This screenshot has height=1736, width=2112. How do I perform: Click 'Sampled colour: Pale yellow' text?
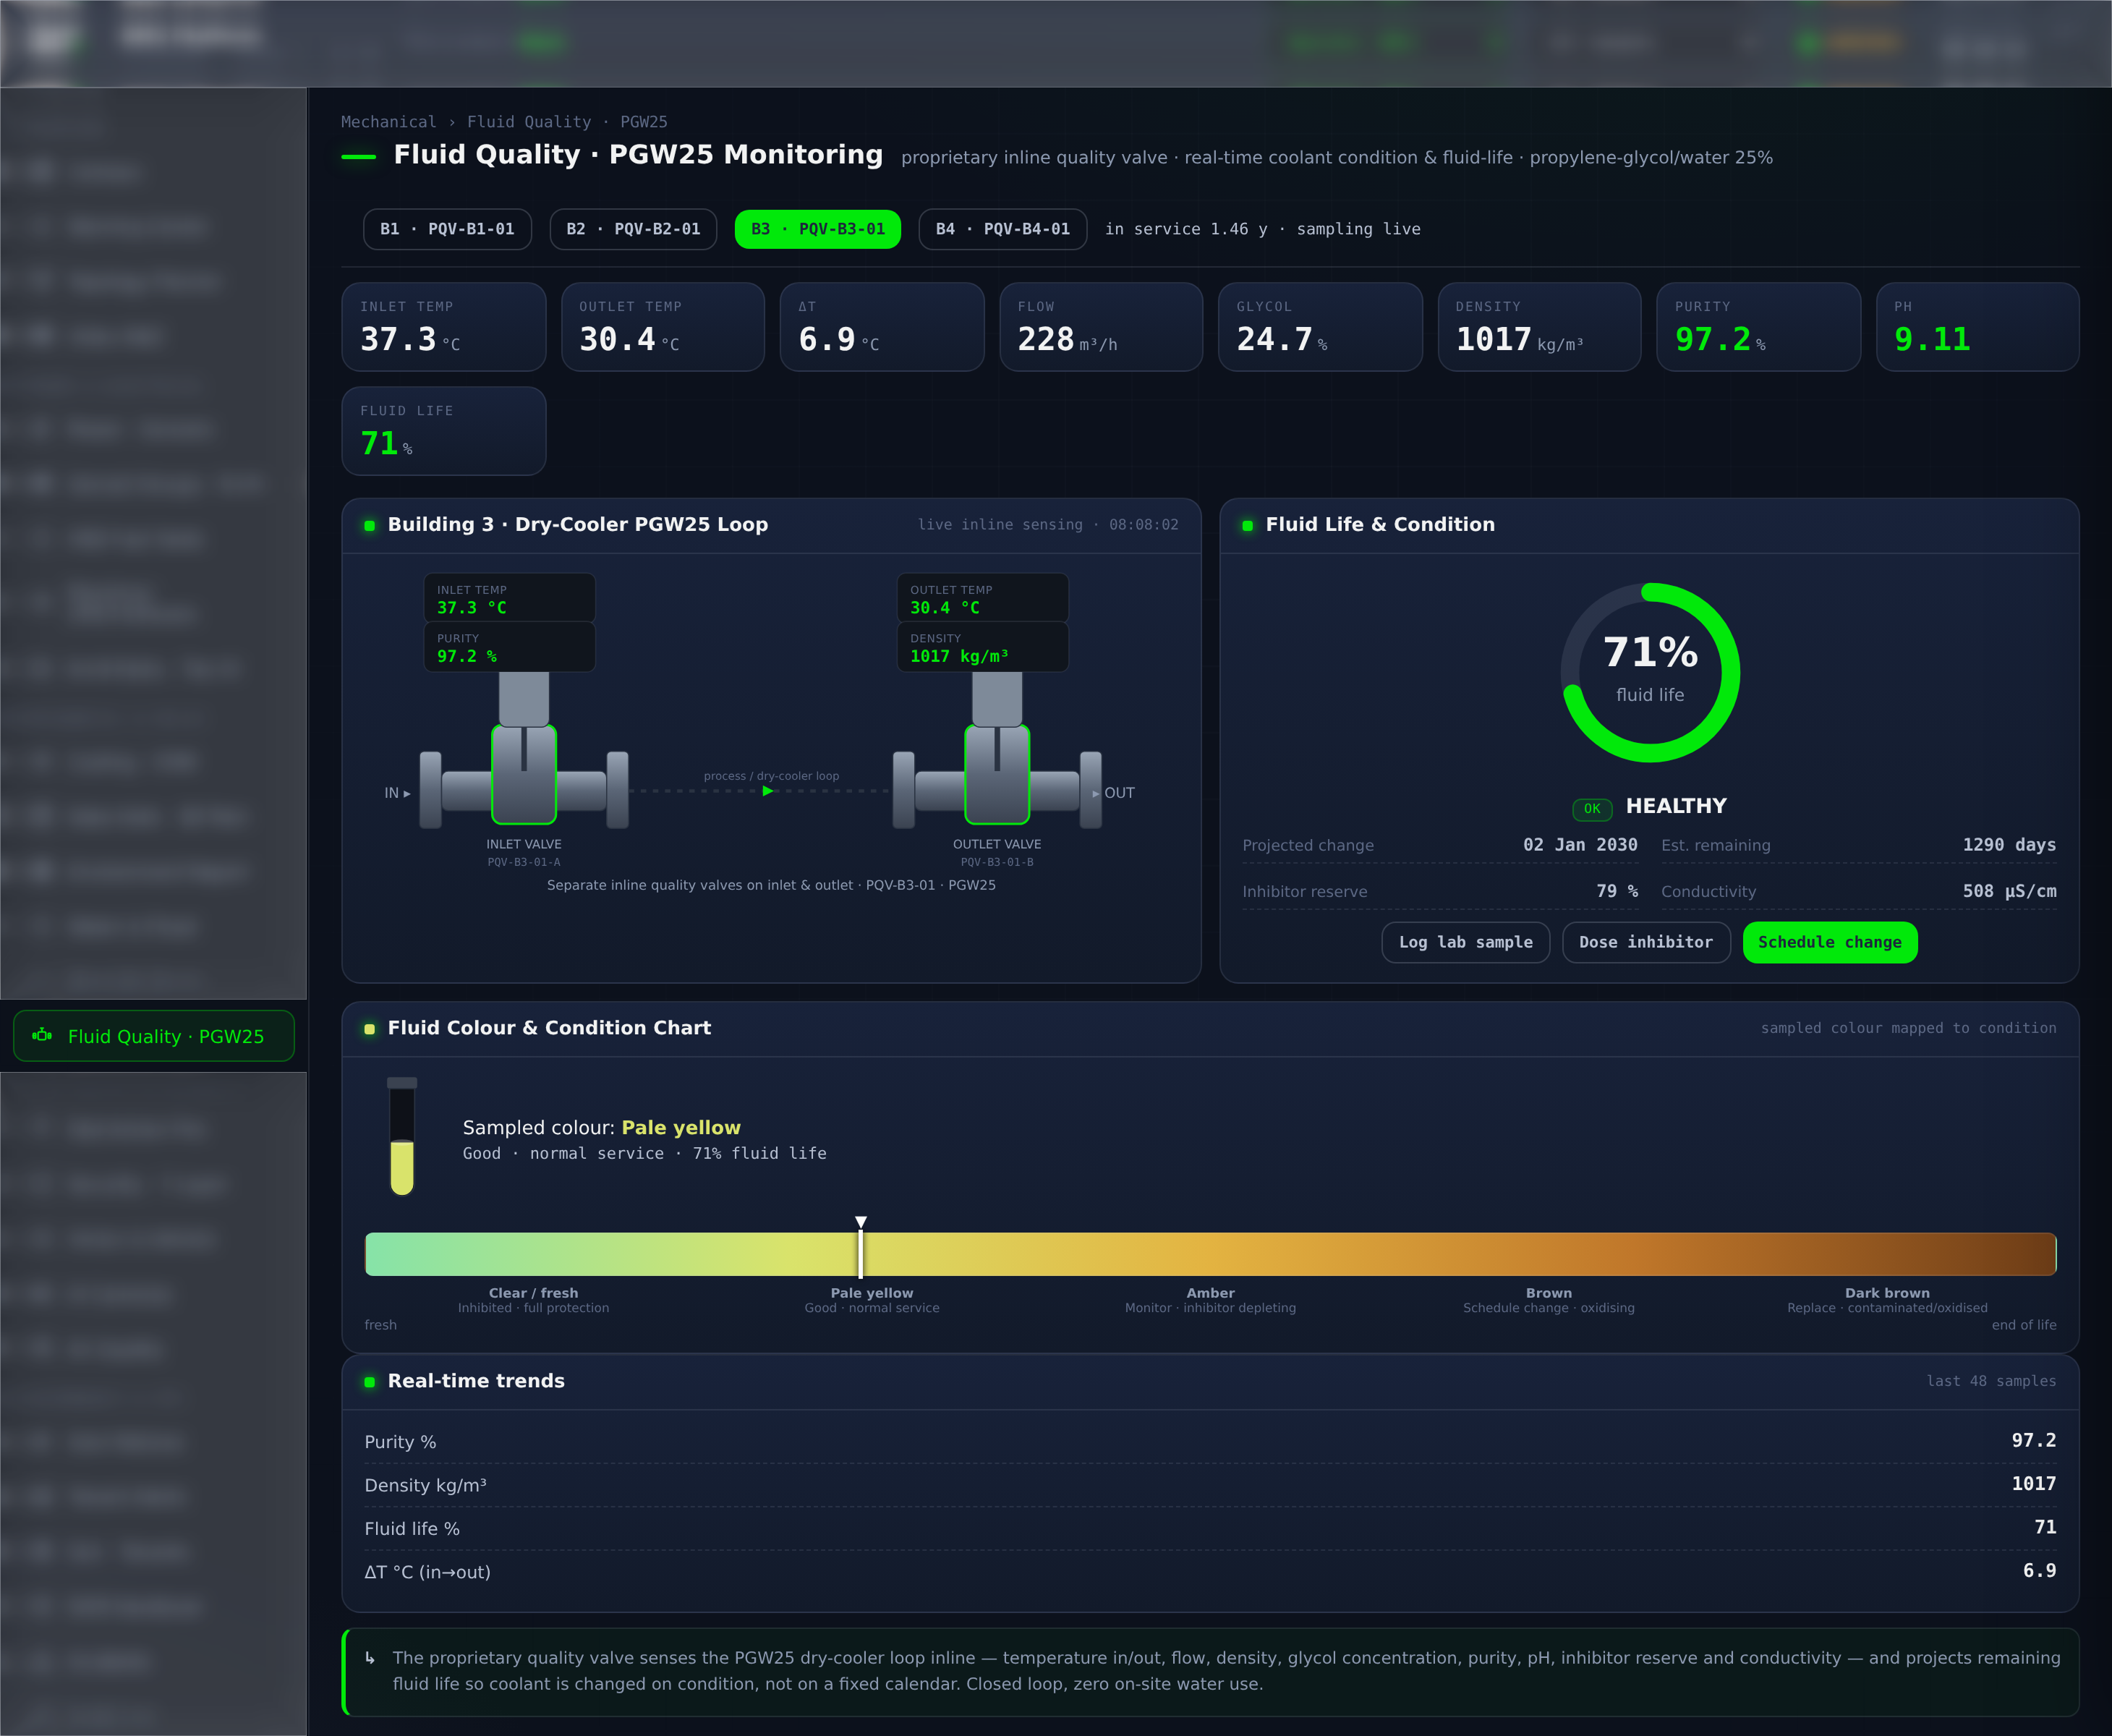point(602,1128)
